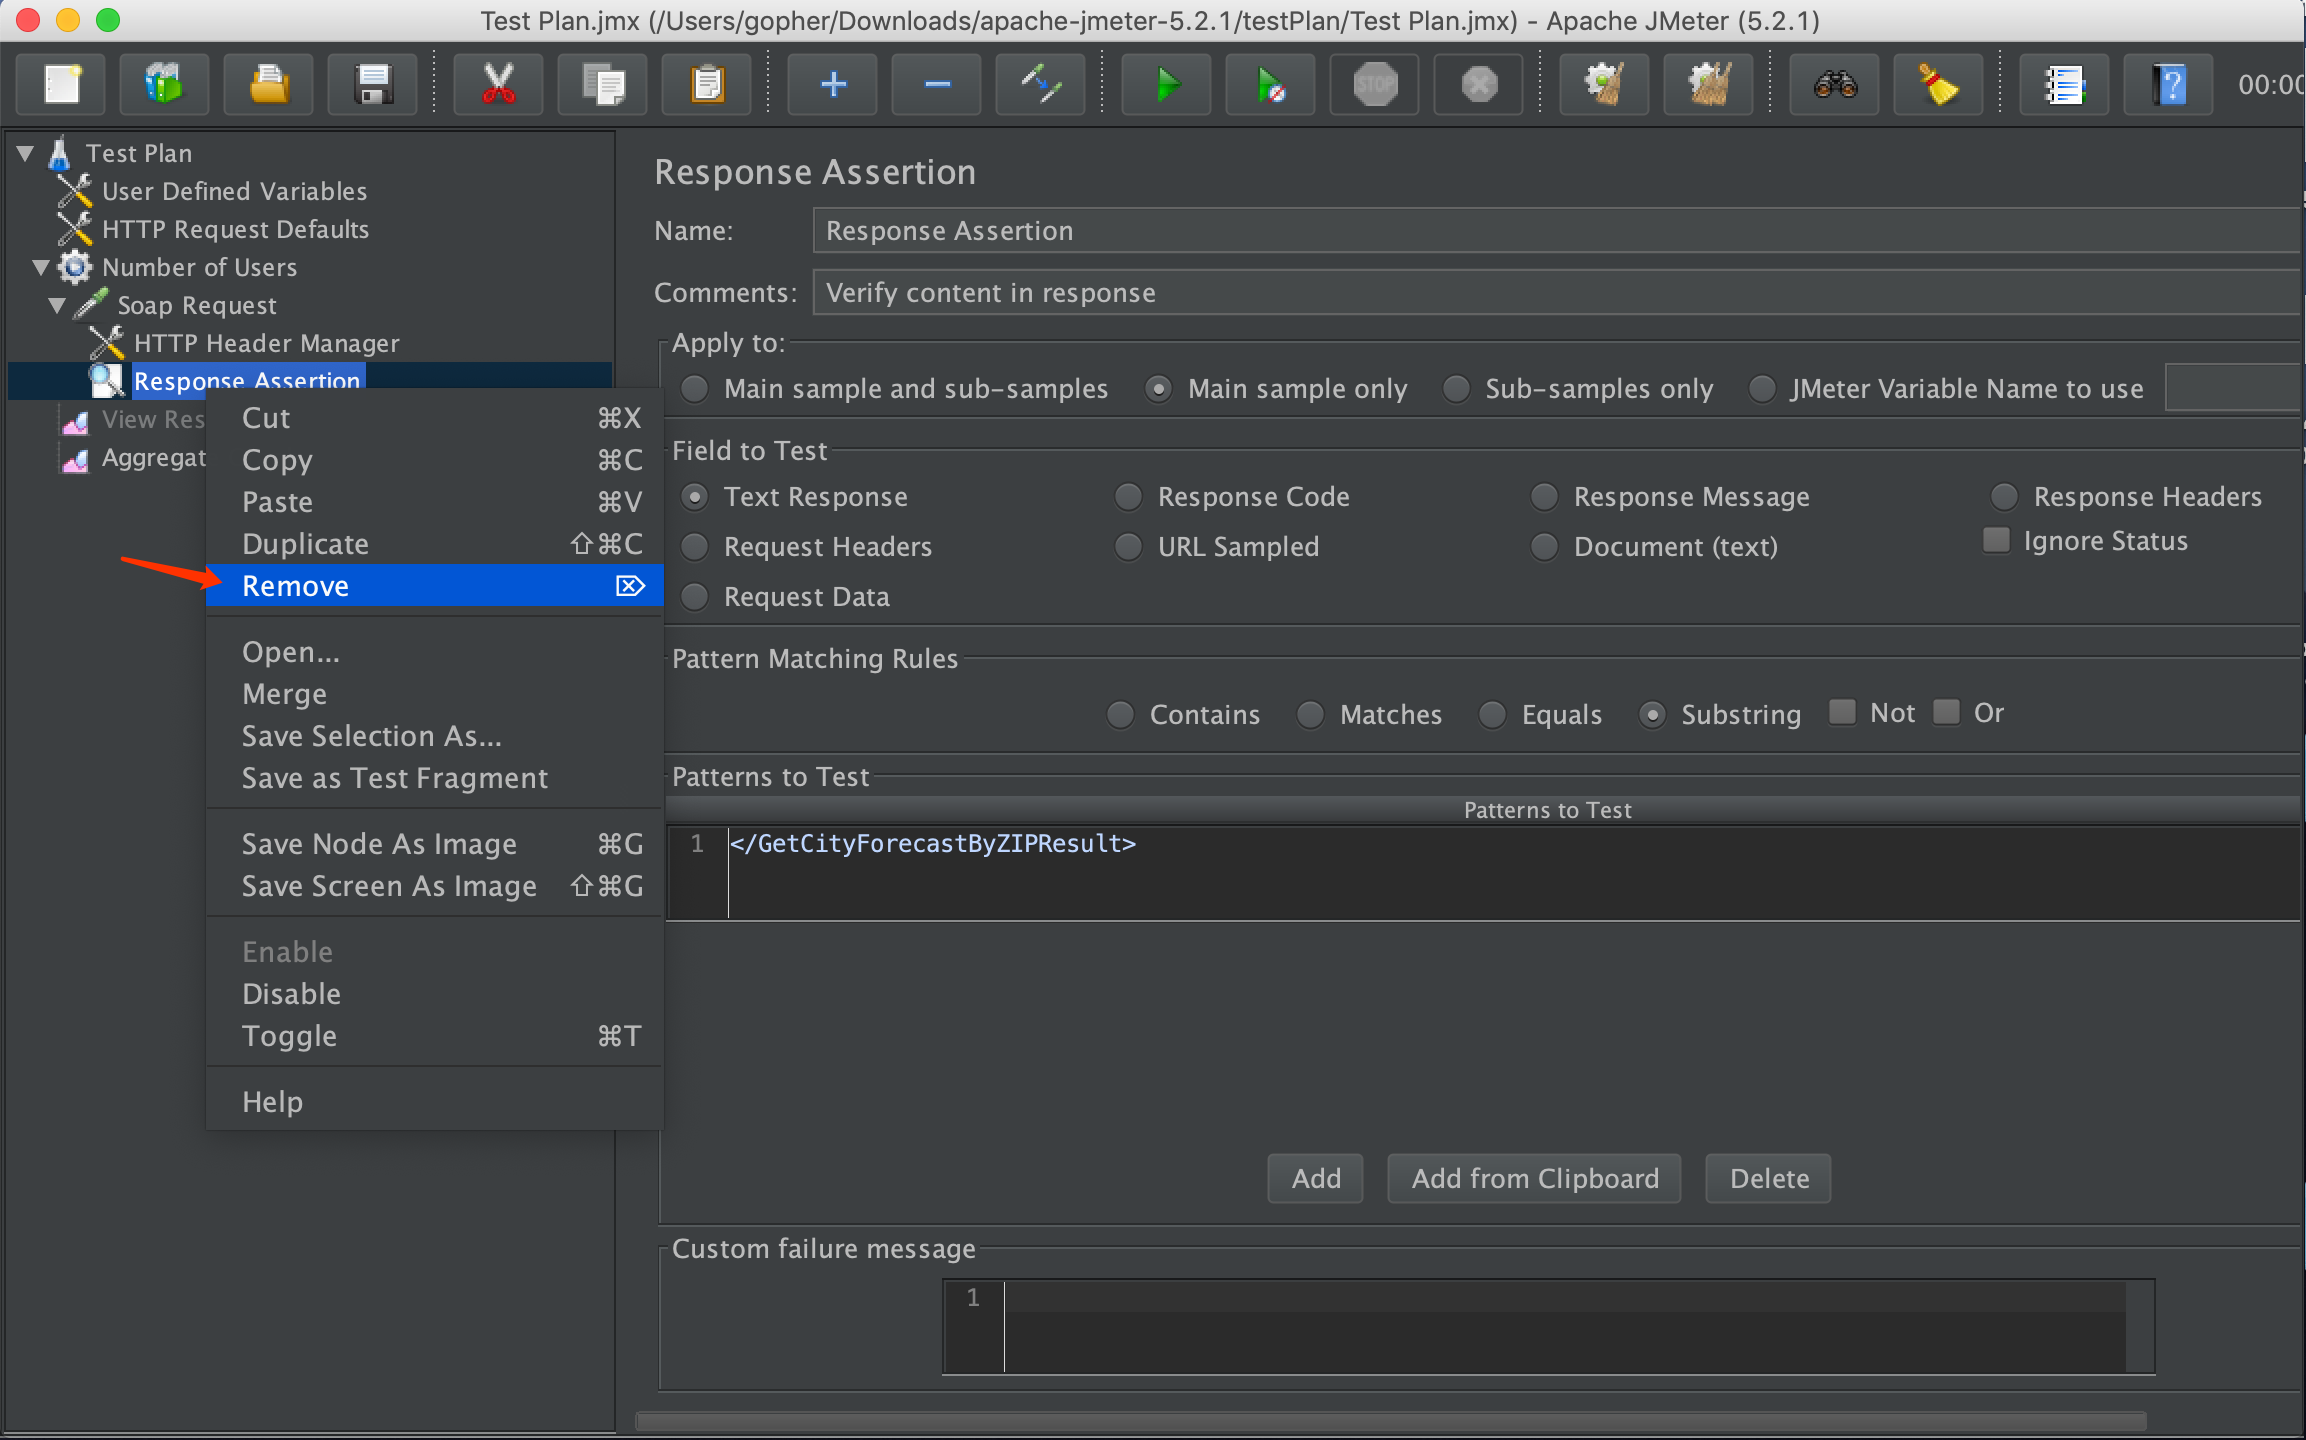Select Duplicate in the context menu
Screen dimensions: 2306x1440
[x=306, y=544]
